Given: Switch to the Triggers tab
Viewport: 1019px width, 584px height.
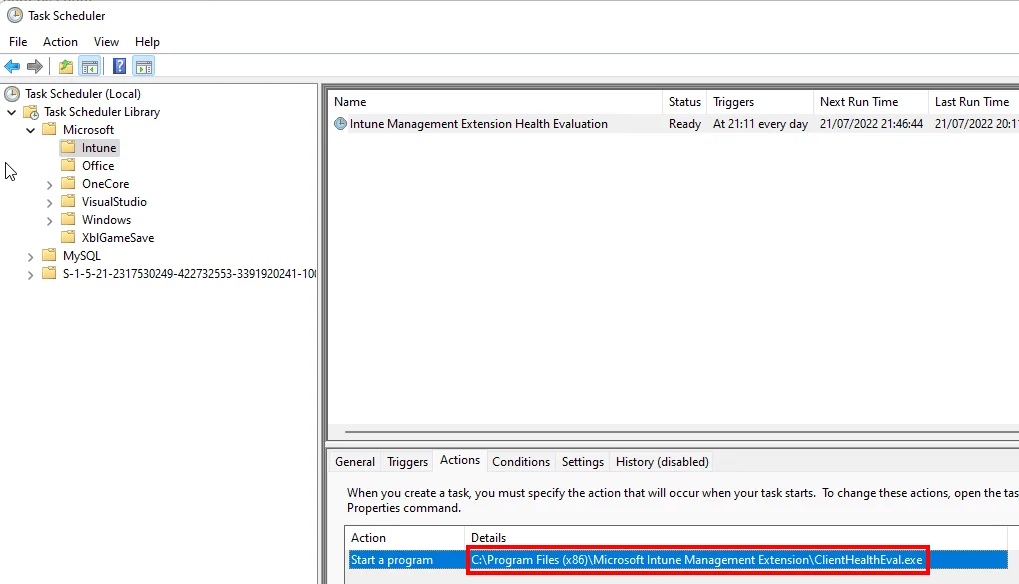Looking at the screenshot, I should pos(407,462).
